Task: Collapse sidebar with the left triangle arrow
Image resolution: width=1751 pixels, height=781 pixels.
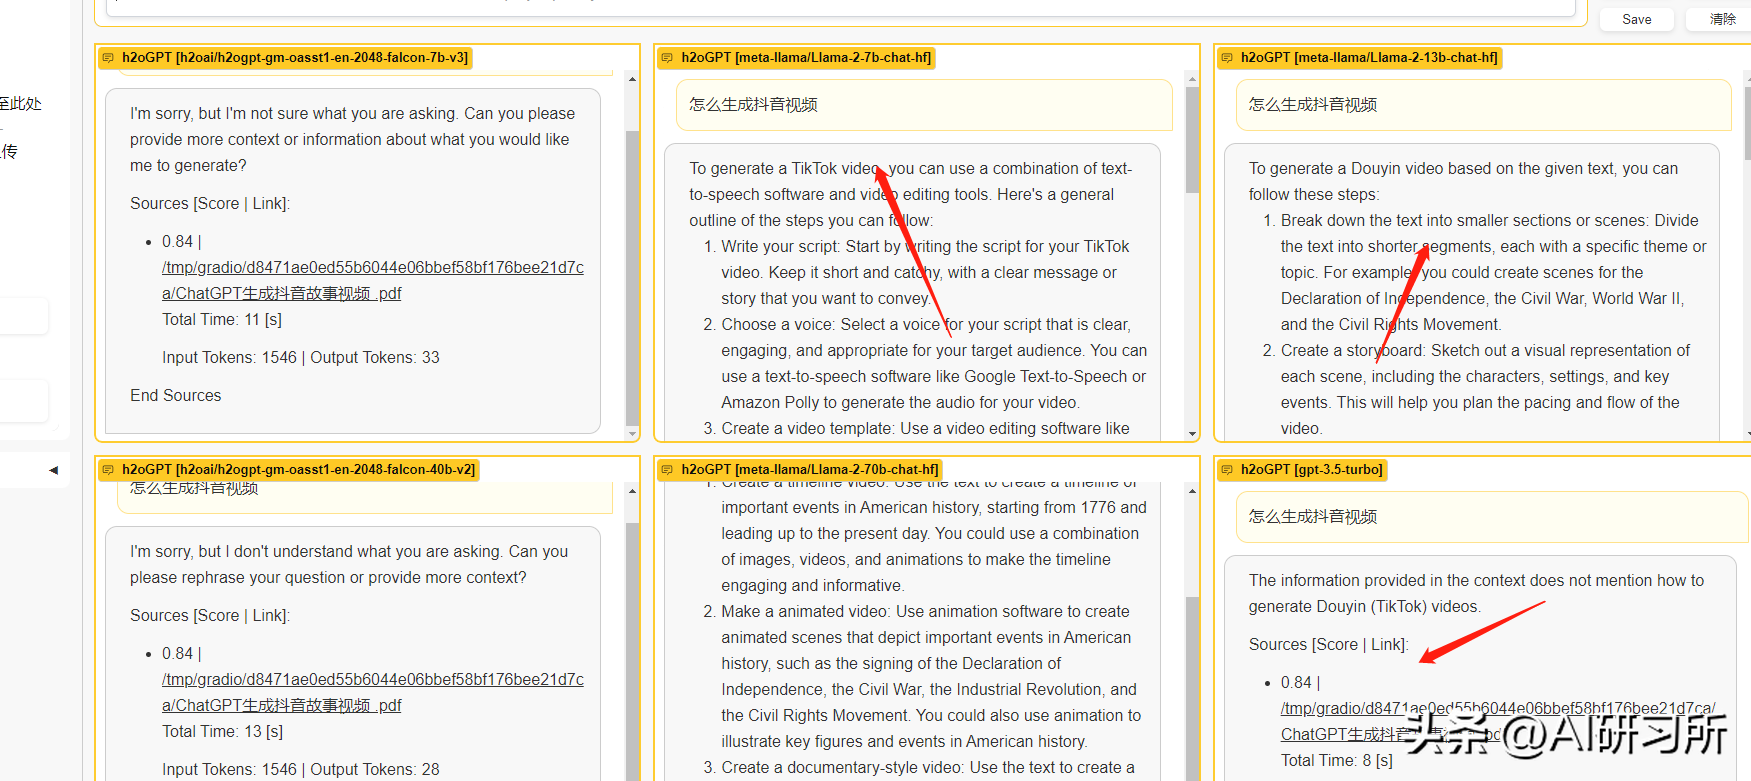Action: 53,470
